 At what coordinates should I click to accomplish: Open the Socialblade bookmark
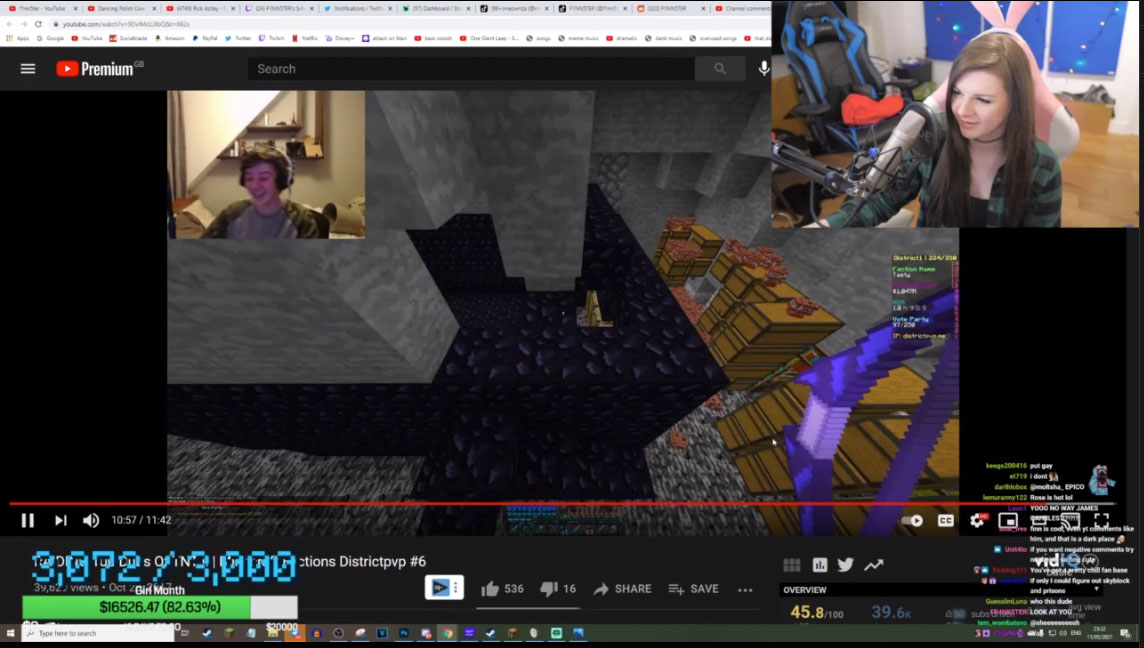pos(128,38)
